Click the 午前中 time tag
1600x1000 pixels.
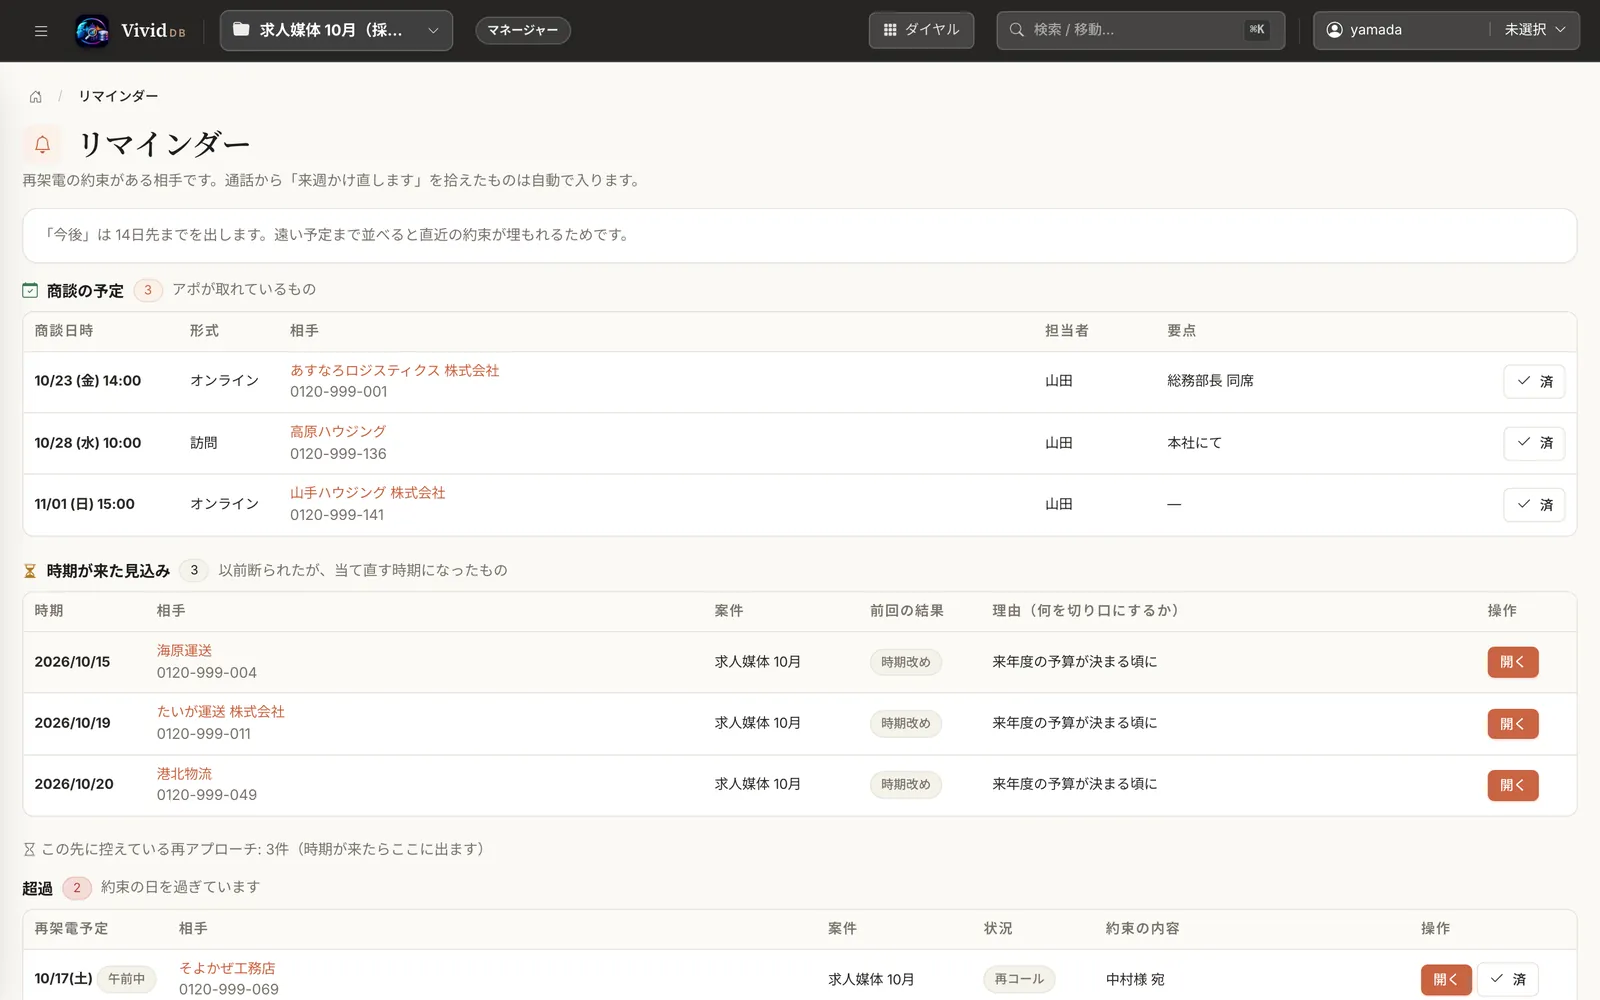[127, 979]
